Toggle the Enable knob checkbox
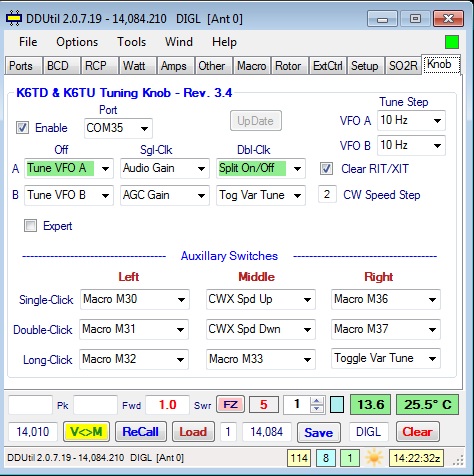 [22, 128]
